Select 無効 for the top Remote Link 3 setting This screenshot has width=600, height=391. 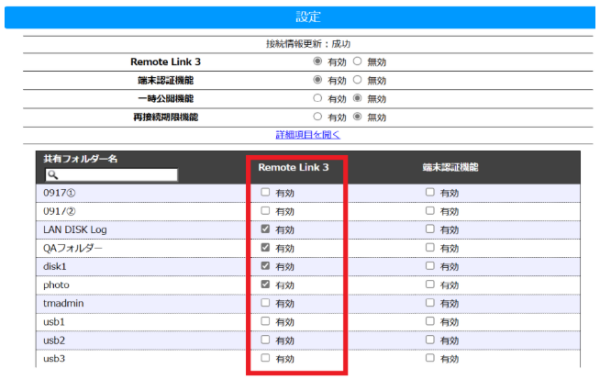tap(357, 61)
